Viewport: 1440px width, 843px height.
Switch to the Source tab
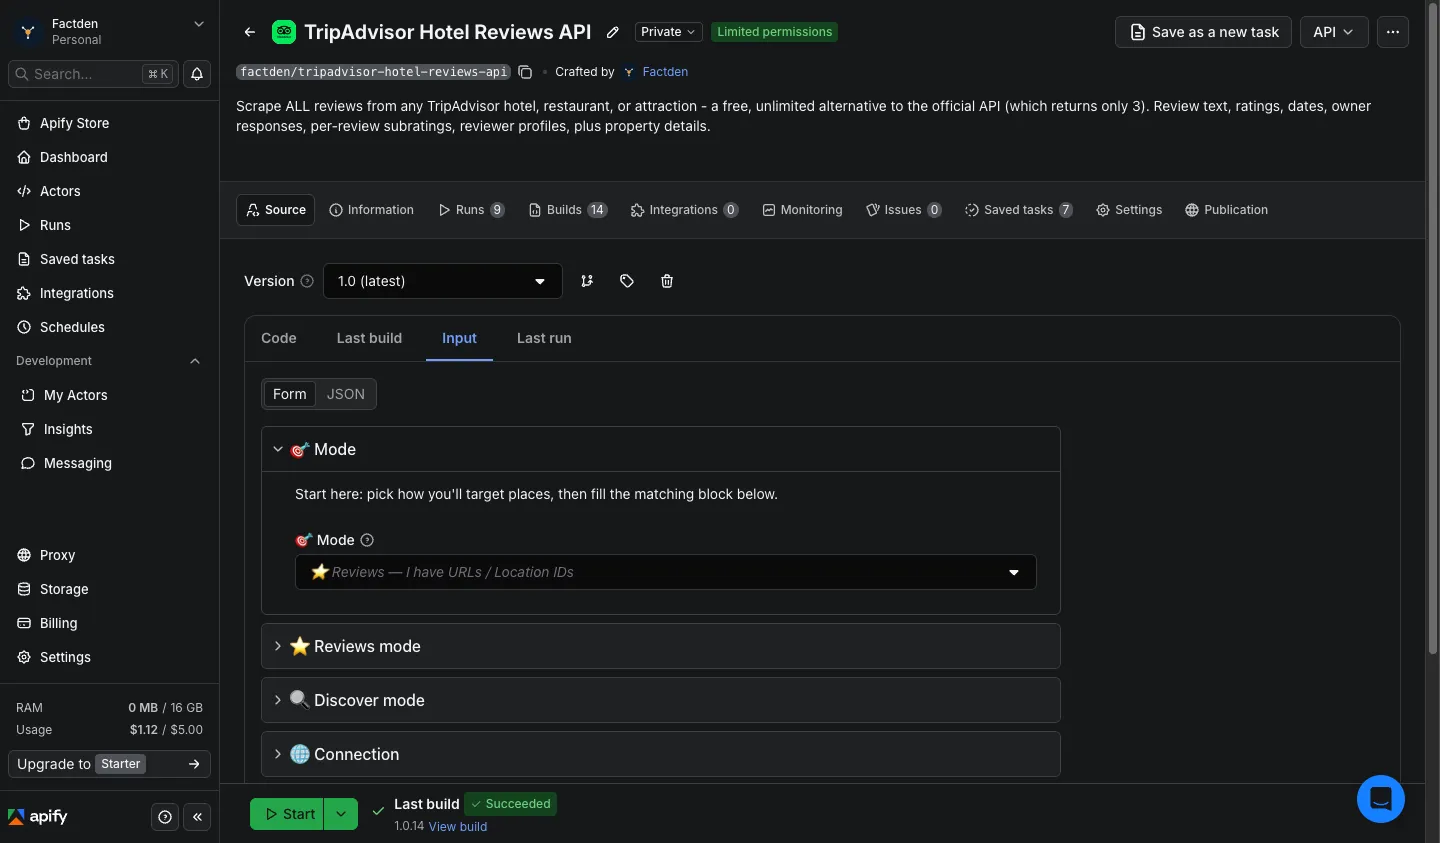276,210
